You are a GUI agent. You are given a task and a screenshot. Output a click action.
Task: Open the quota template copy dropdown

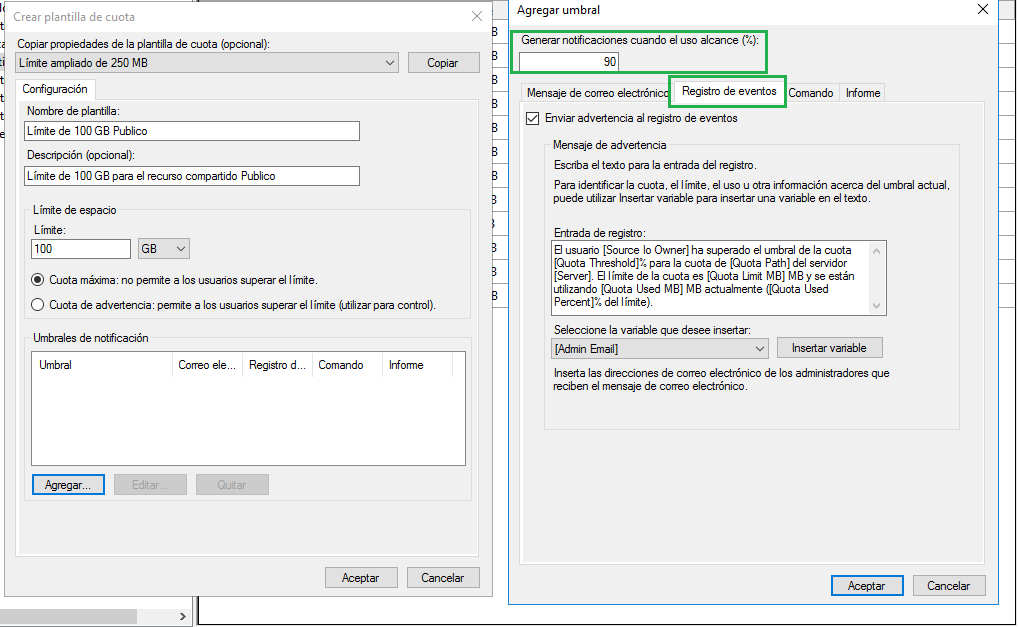pos(208,63)
